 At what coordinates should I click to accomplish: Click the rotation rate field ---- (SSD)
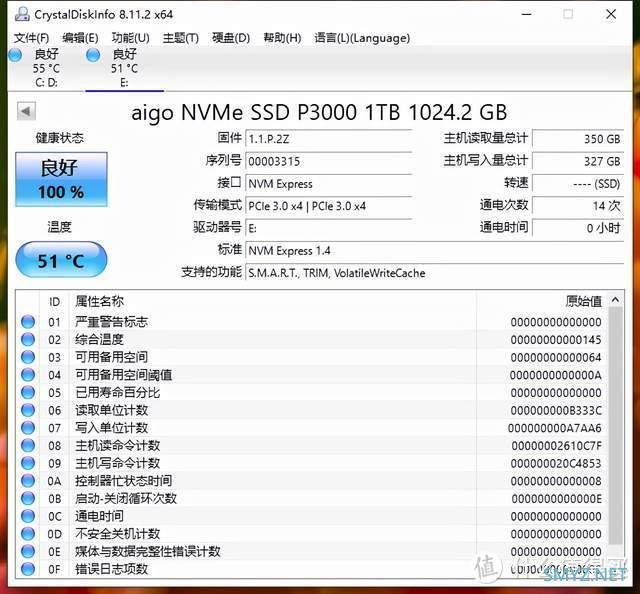click(x=578, y=184)
